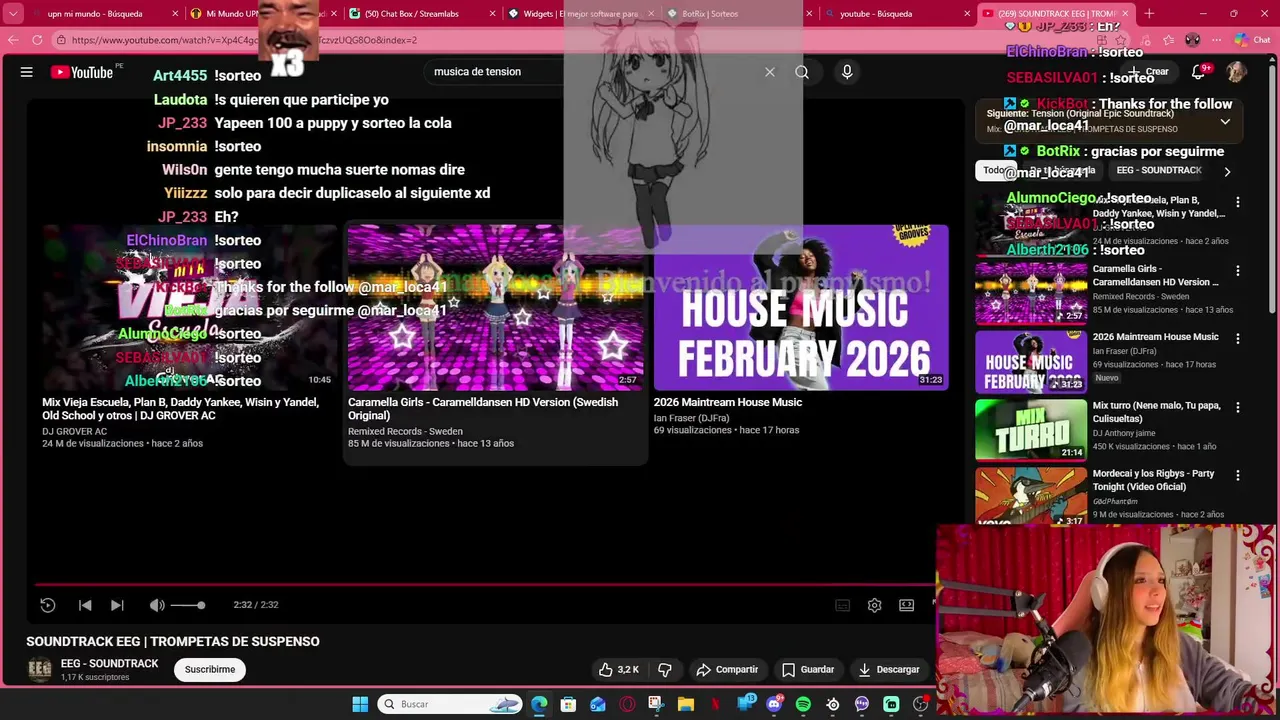Screen dimensions: 1280x720
Task: Open the EEG - SOUNDTRACK channel name link
Action: click(x=110, y=664)
